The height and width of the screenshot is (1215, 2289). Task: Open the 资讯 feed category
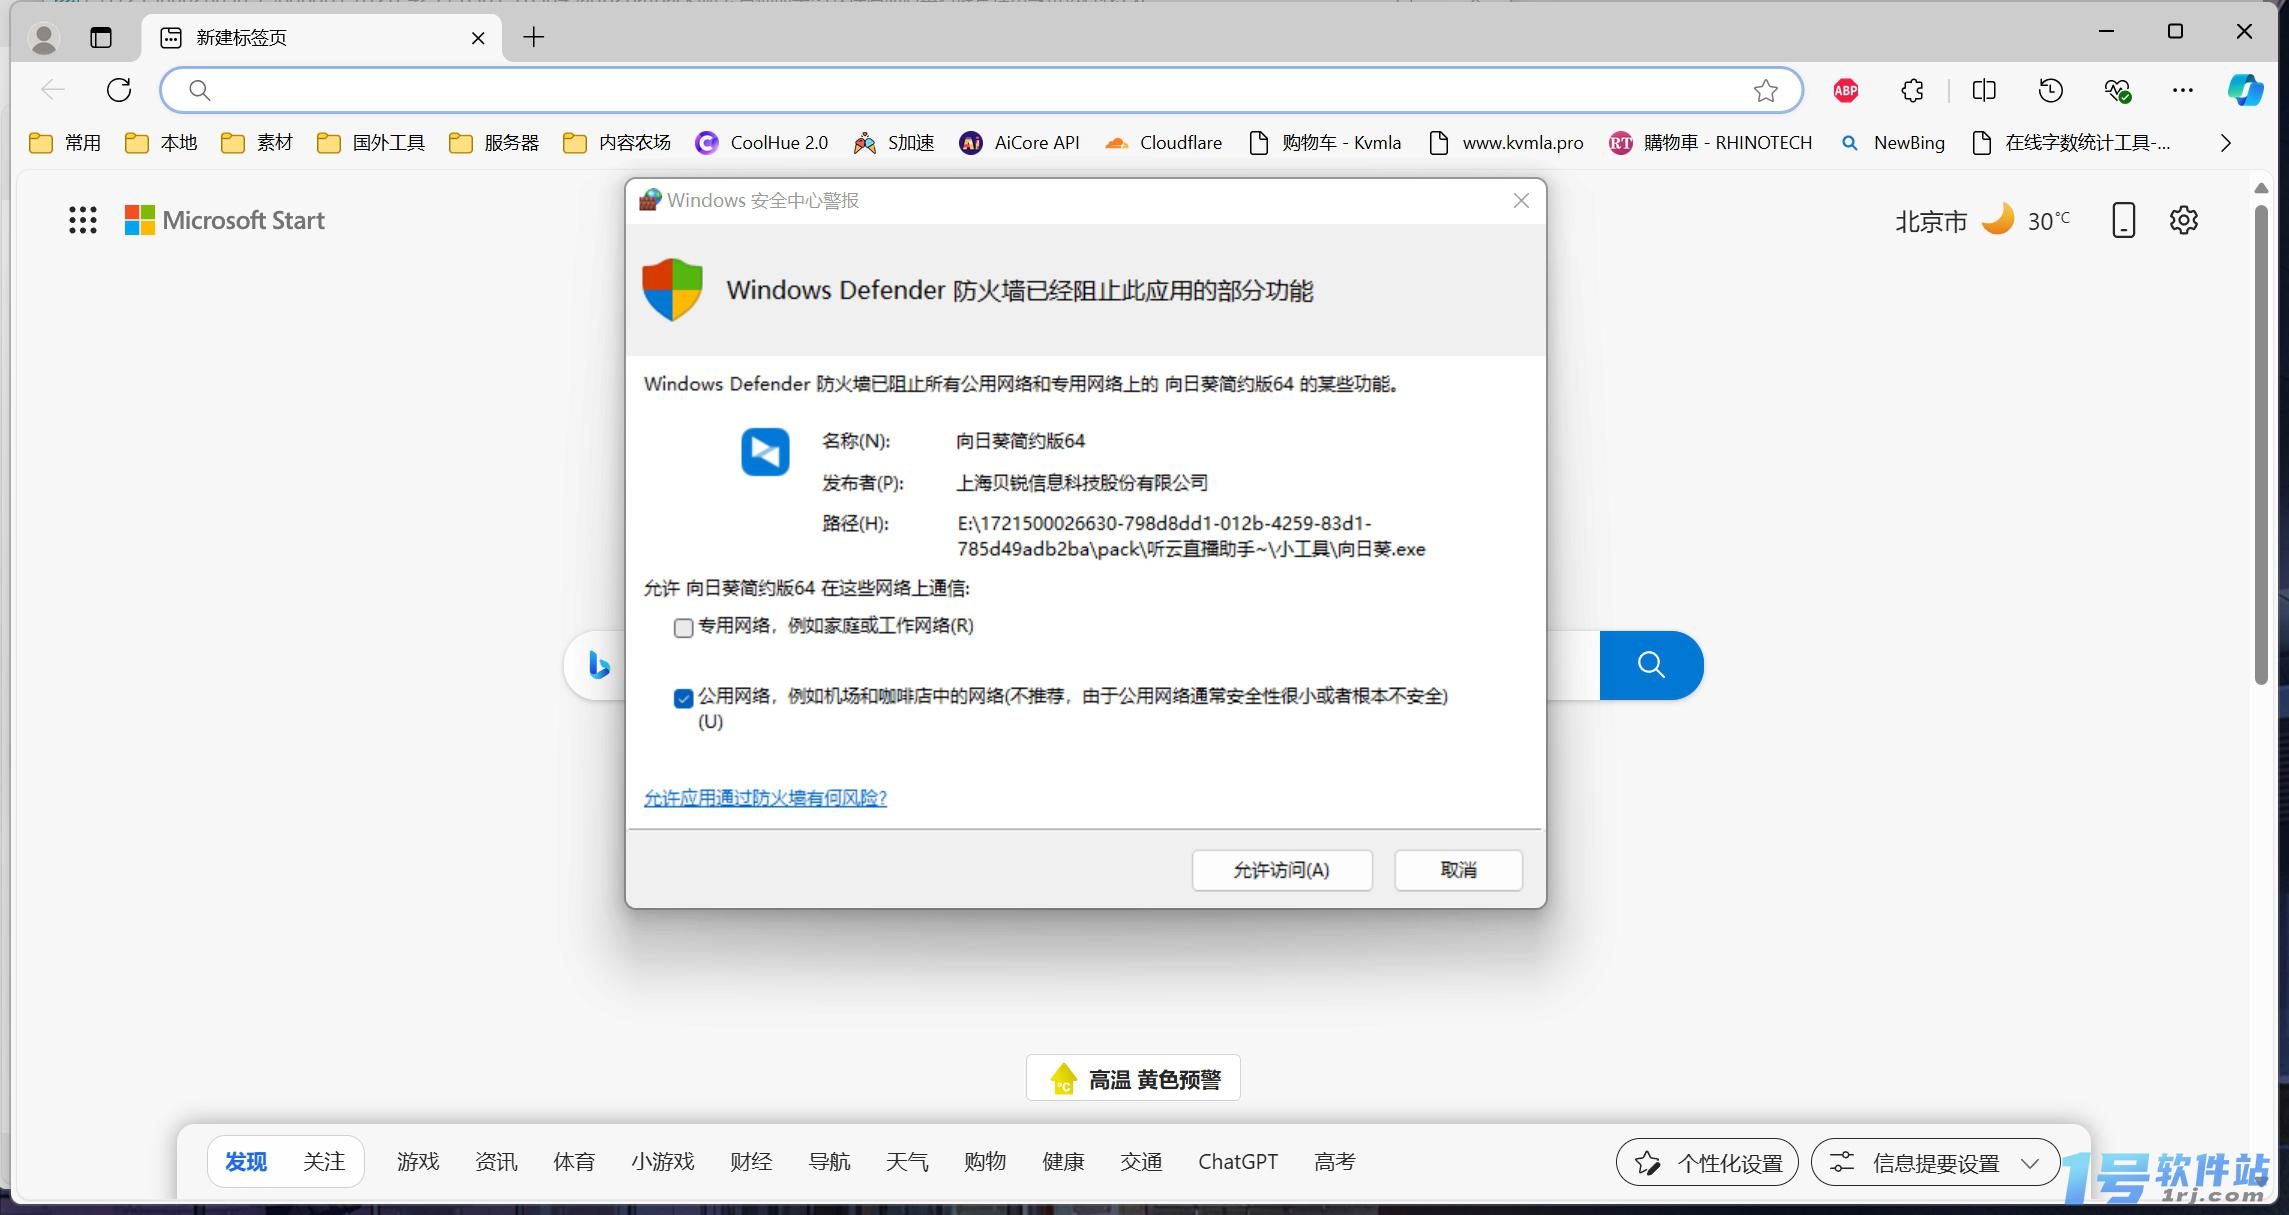coord(496,1162)
